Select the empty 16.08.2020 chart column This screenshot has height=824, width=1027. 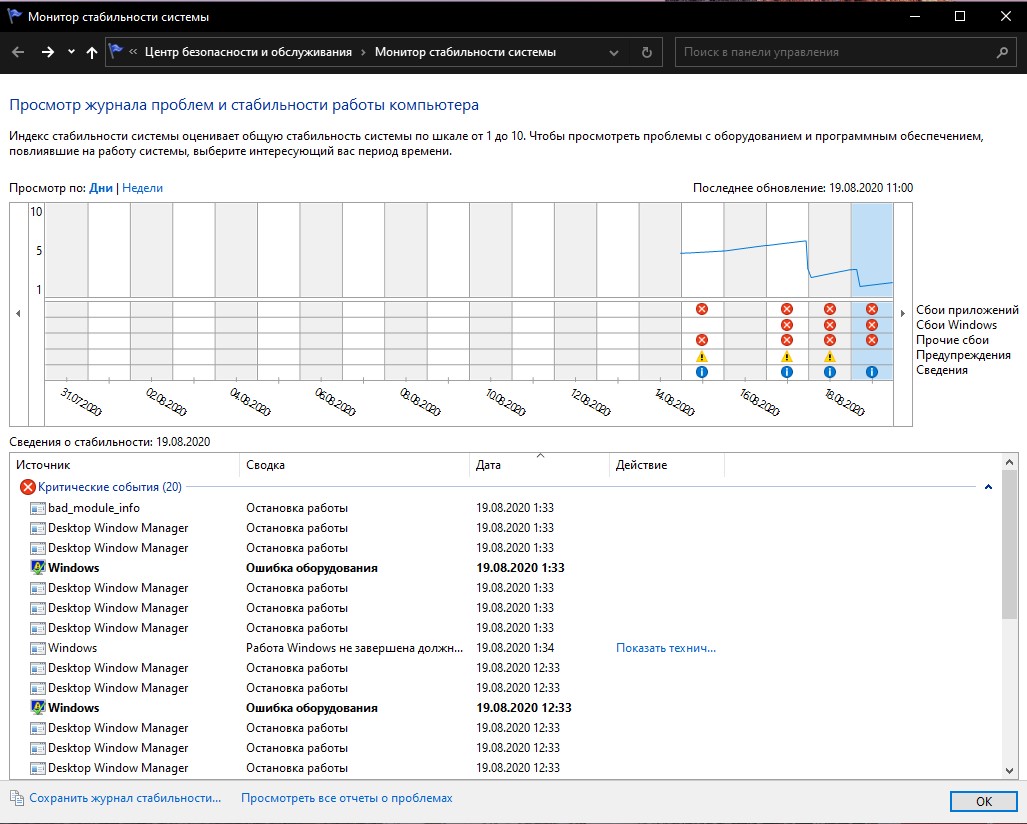(x=745, y=291)
